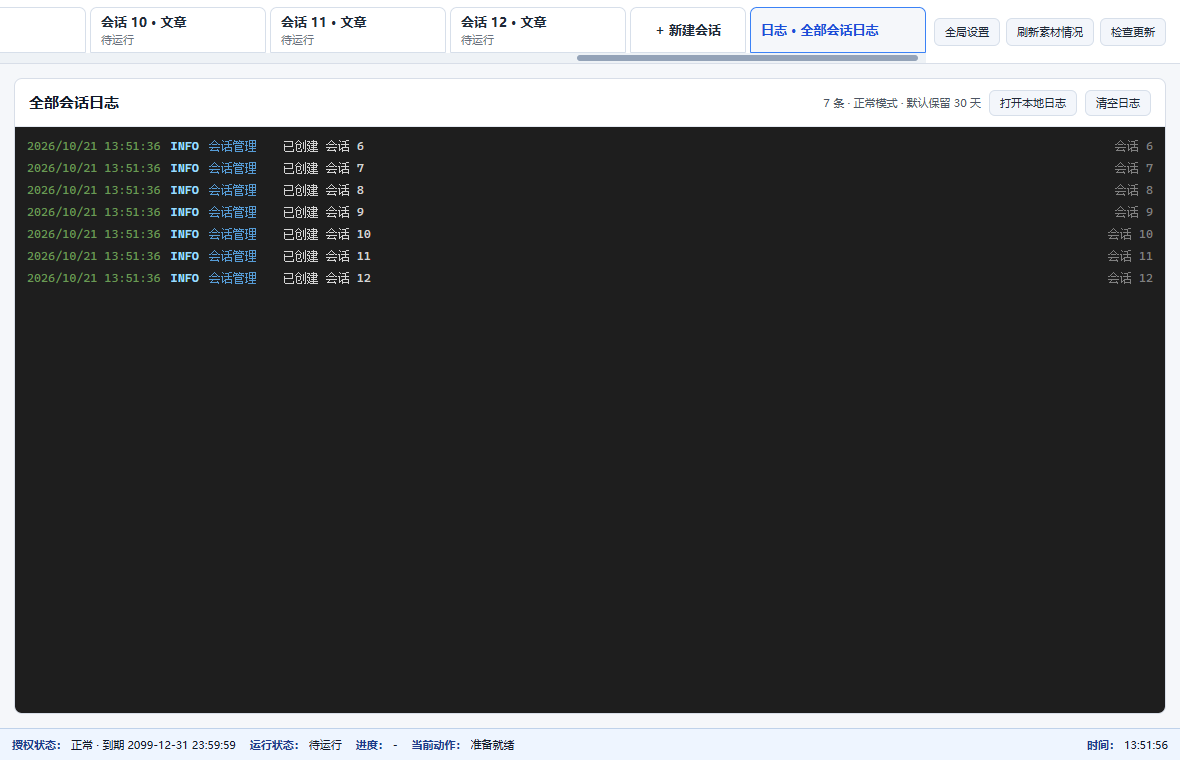The height and width of the screenshot is (760, 1180).
Task: Click the 运行状态 待运行 status
Action: click(296, 745)
